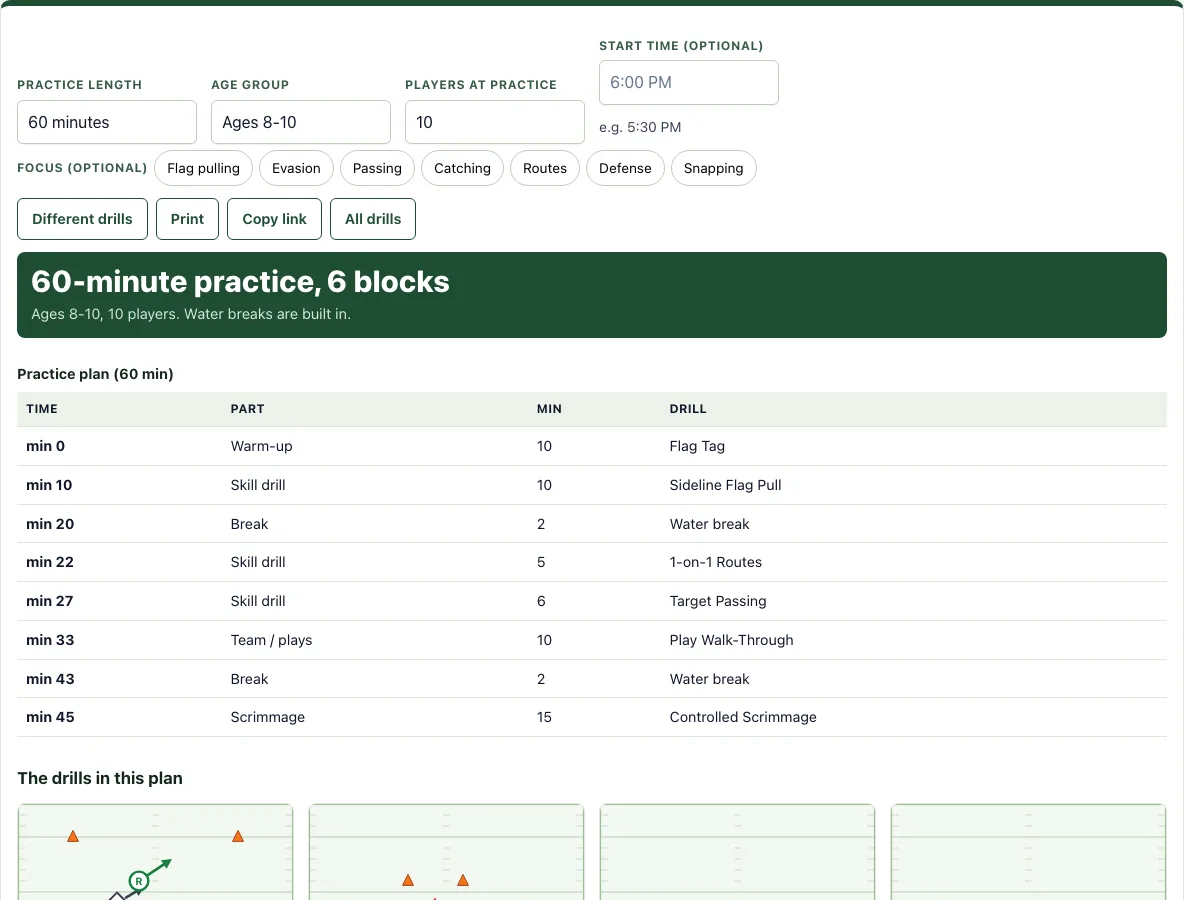Toggle the Snapping focus chip
Image resolution: width=1184 pixels, height=900 pixels.
[x=714, y=168]
